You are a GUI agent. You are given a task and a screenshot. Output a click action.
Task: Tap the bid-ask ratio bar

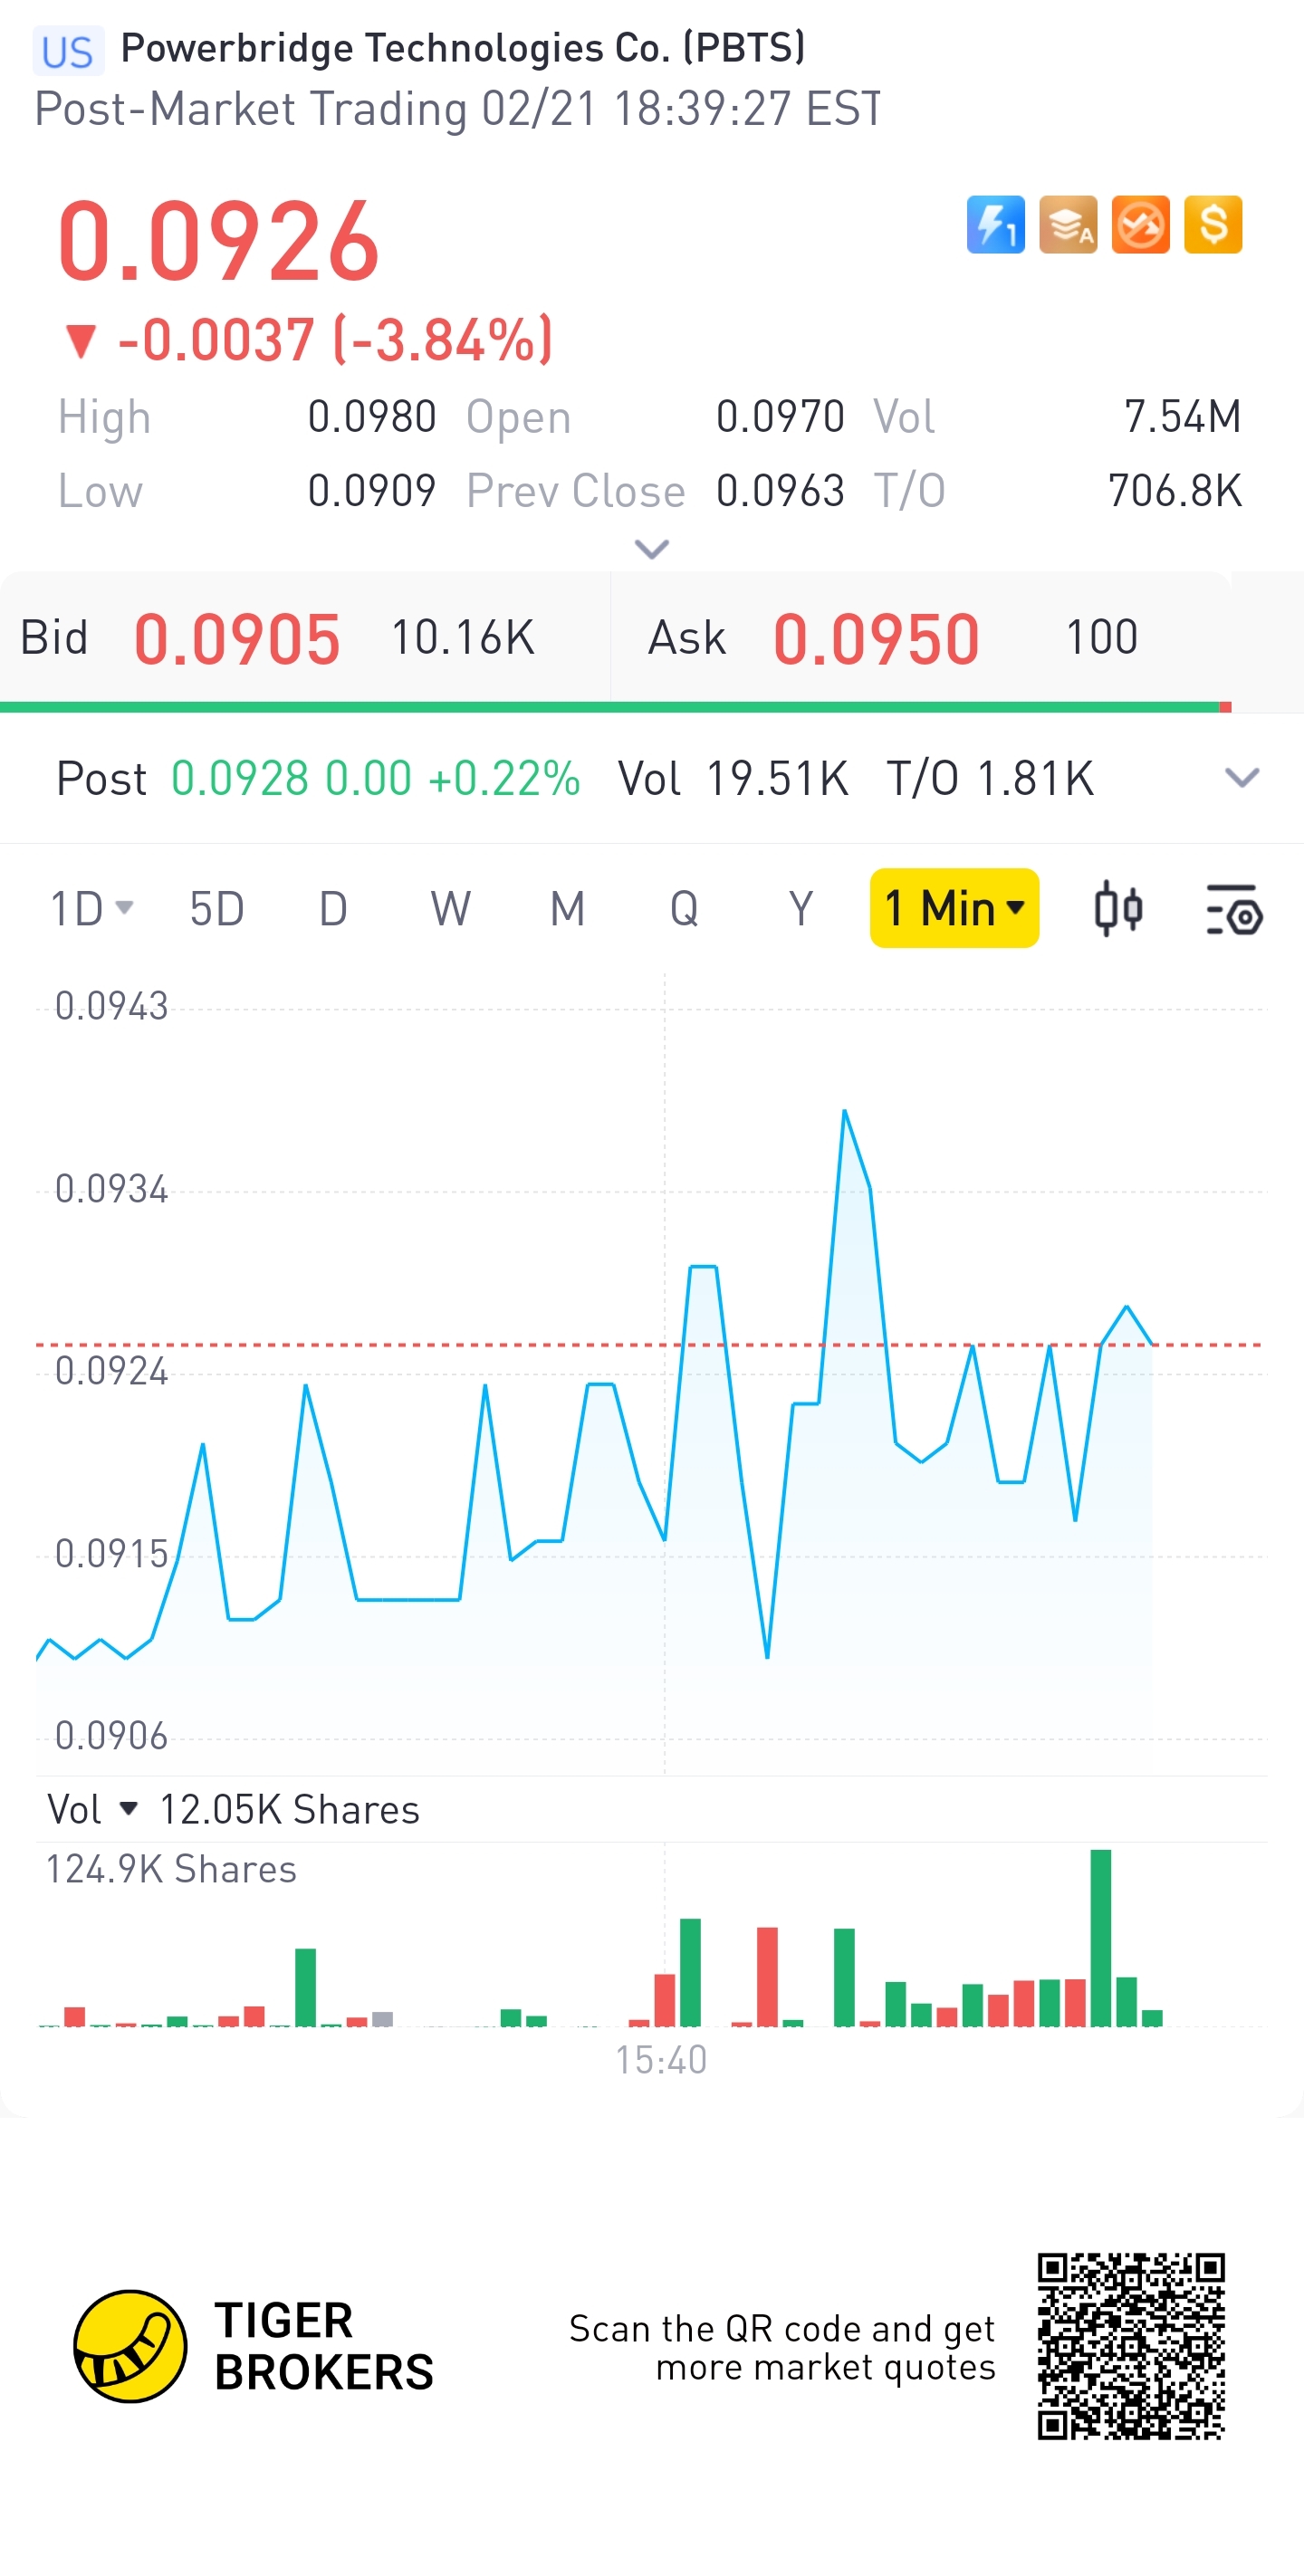pyautogui.click(x=616, y=707)
